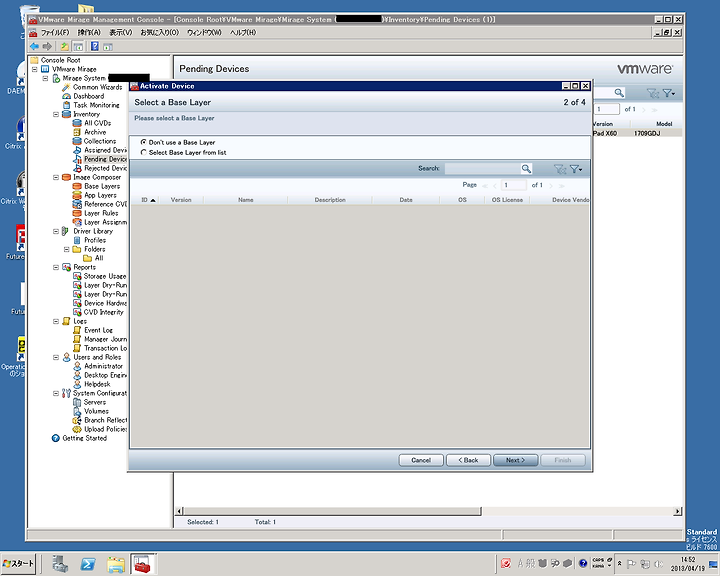Select the Servers node
Image resolution: width=720 pixels, height=576 pixels.
[95, 402]
